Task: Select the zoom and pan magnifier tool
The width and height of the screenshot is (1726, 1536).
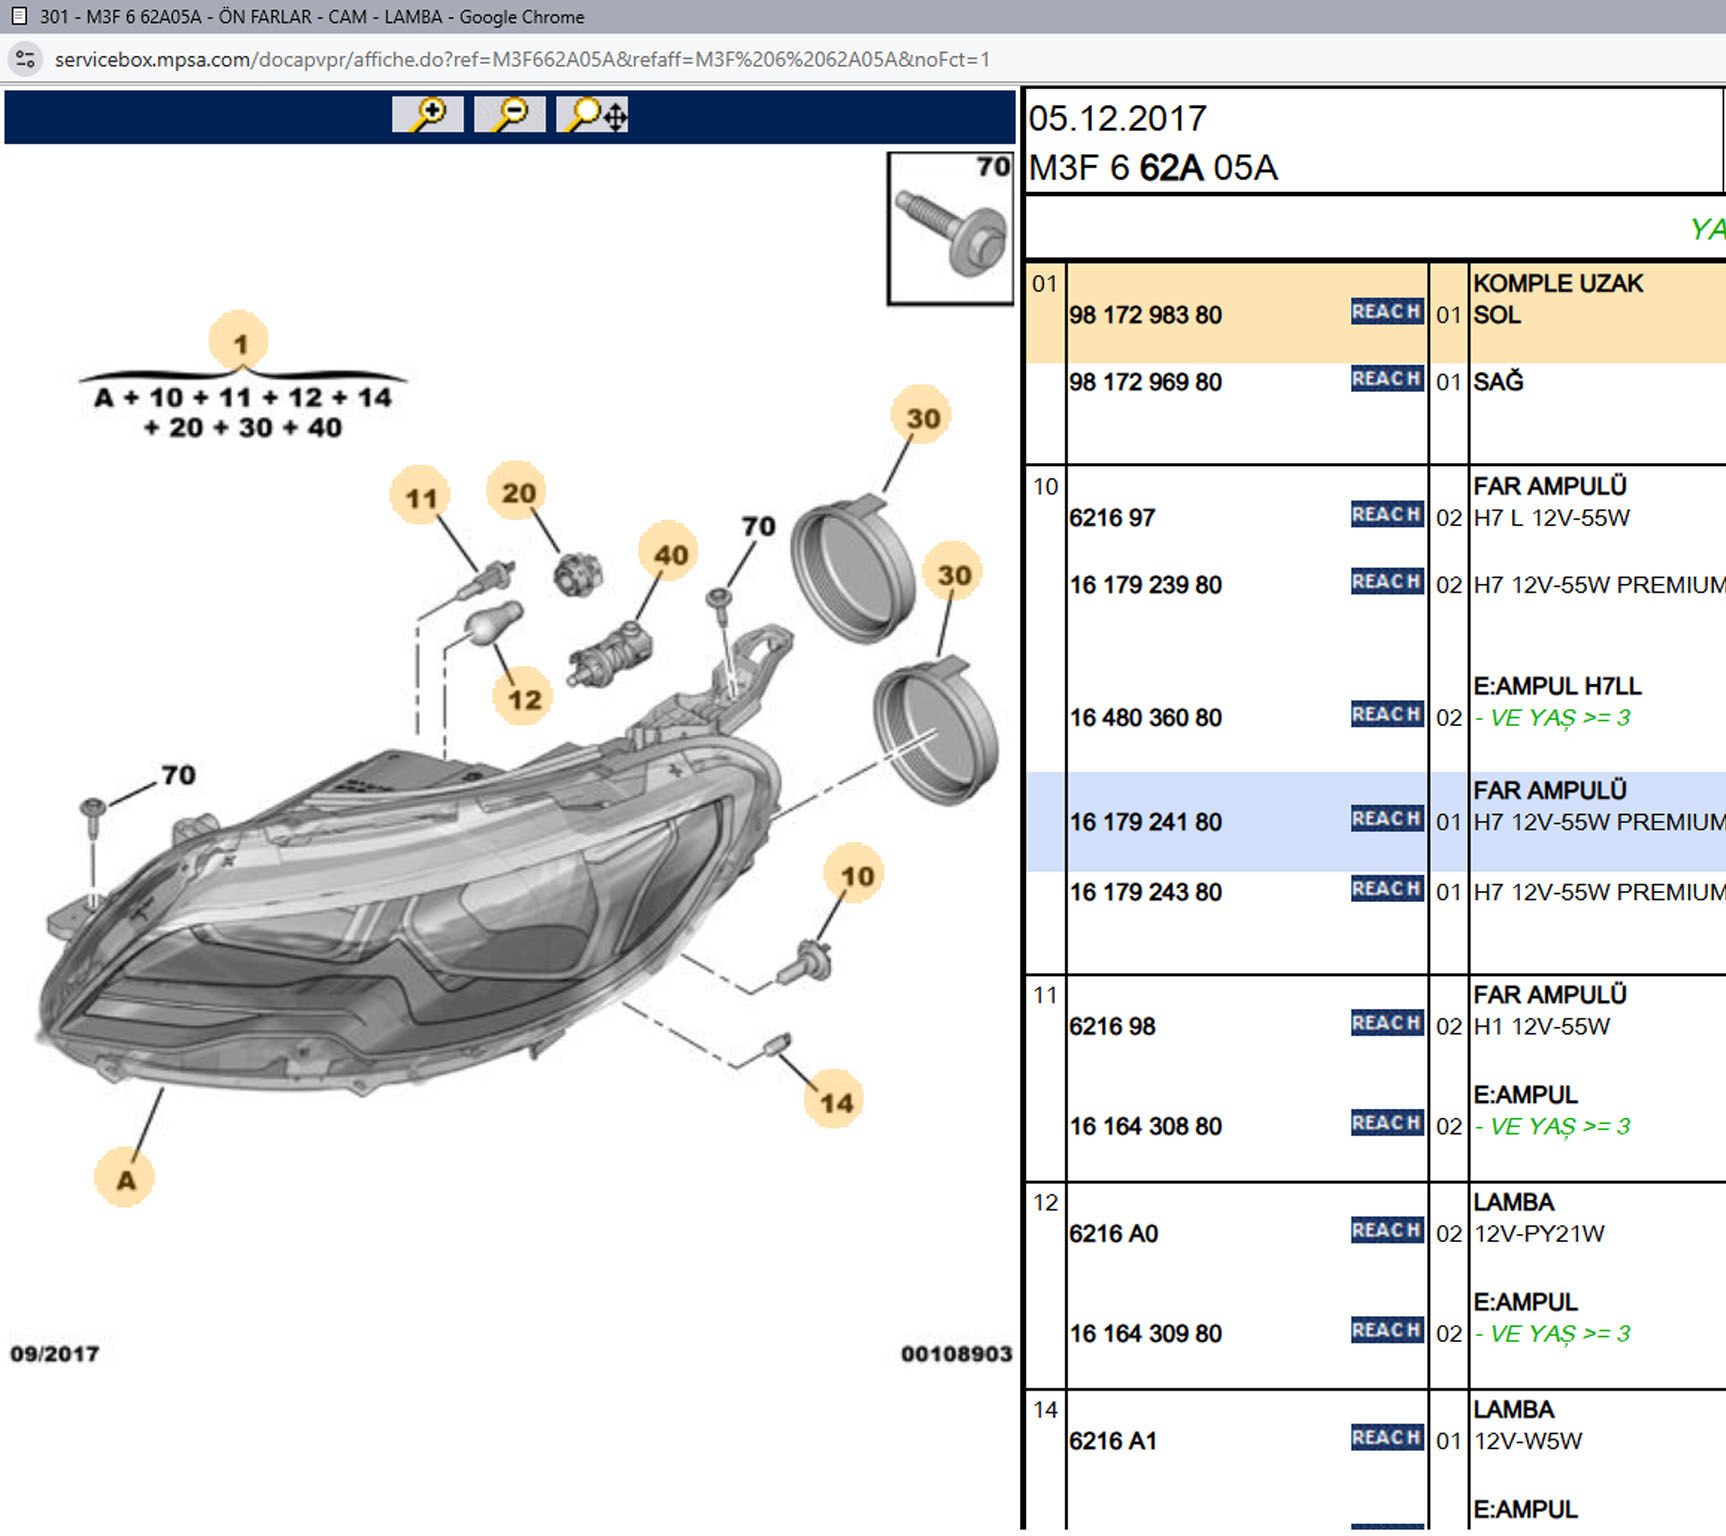Action: click(x=593, y=115)
